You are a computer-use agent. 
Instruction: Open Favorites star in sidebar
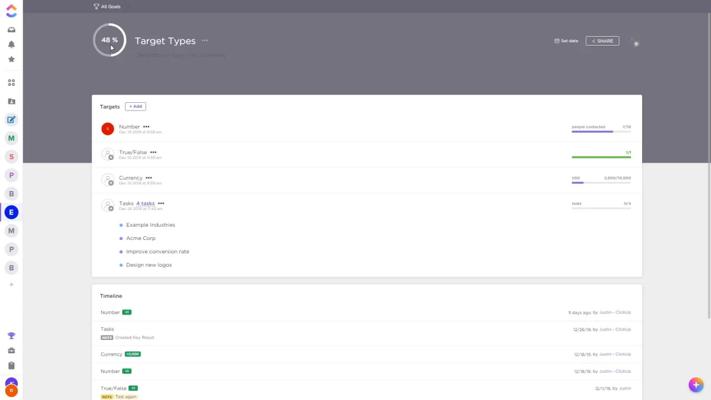[12, 59]
